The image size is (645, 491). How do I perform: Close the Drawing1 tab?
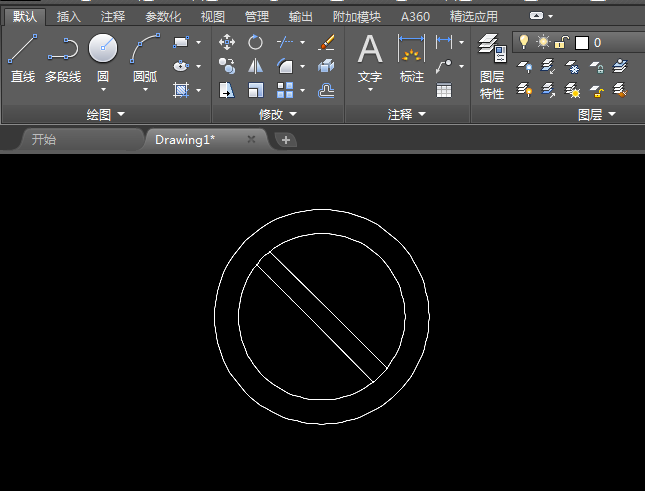point(251,140)
